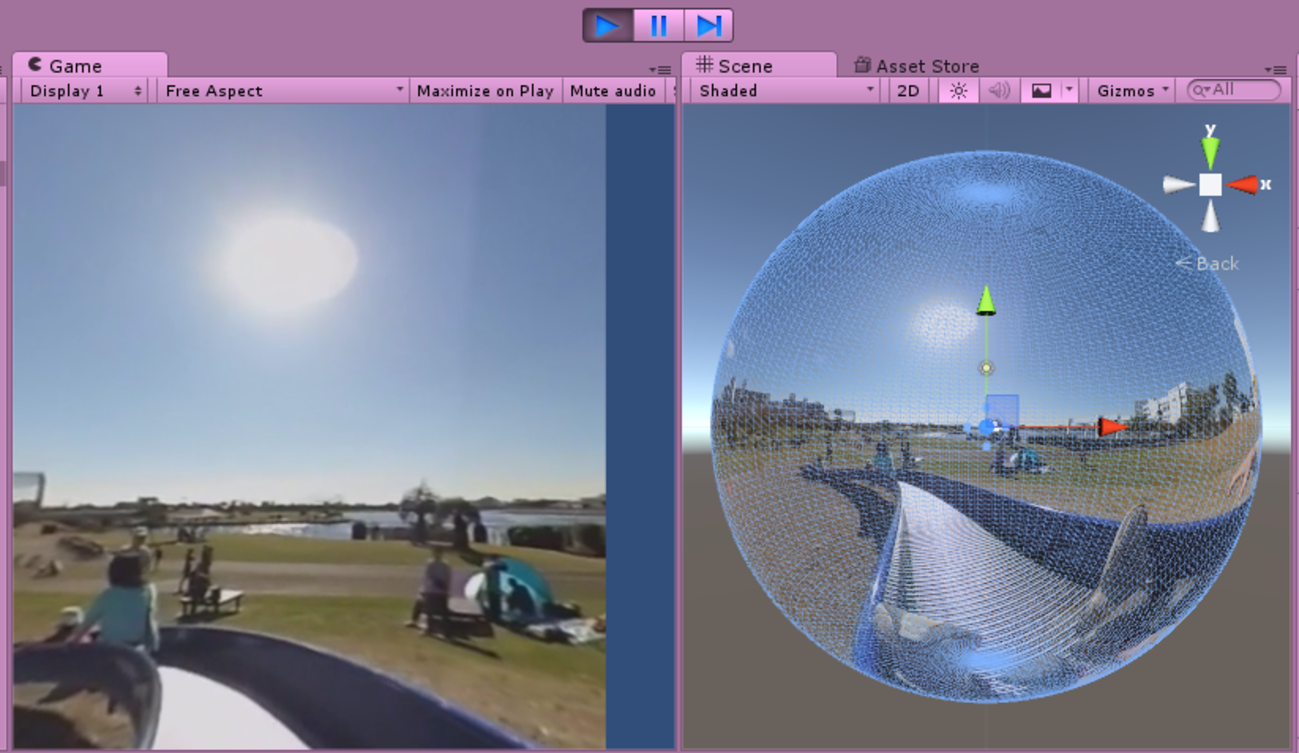This screenshot has height=753, width=1299.
Task: Click the Pause button in the toolbar
Action: (658, 25)
